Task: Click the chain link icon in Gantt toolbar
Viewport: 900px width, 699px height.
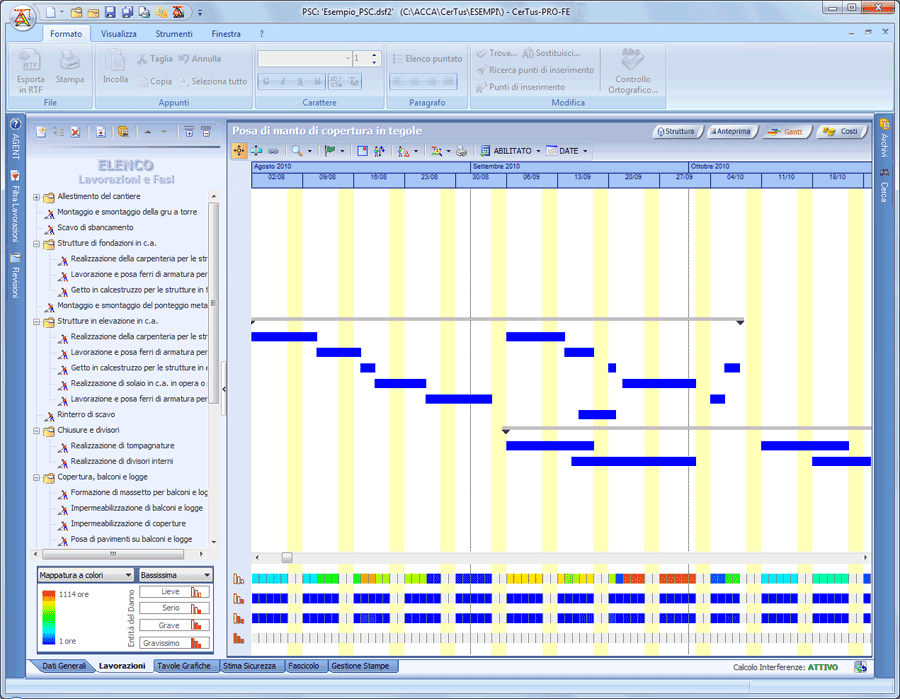Action: (274, 151)
